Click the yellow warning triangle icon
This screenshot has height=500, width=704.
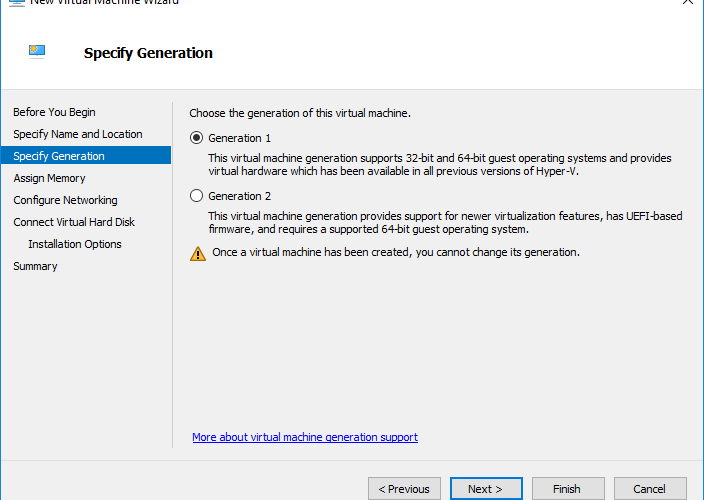click(x=198, y=254)
